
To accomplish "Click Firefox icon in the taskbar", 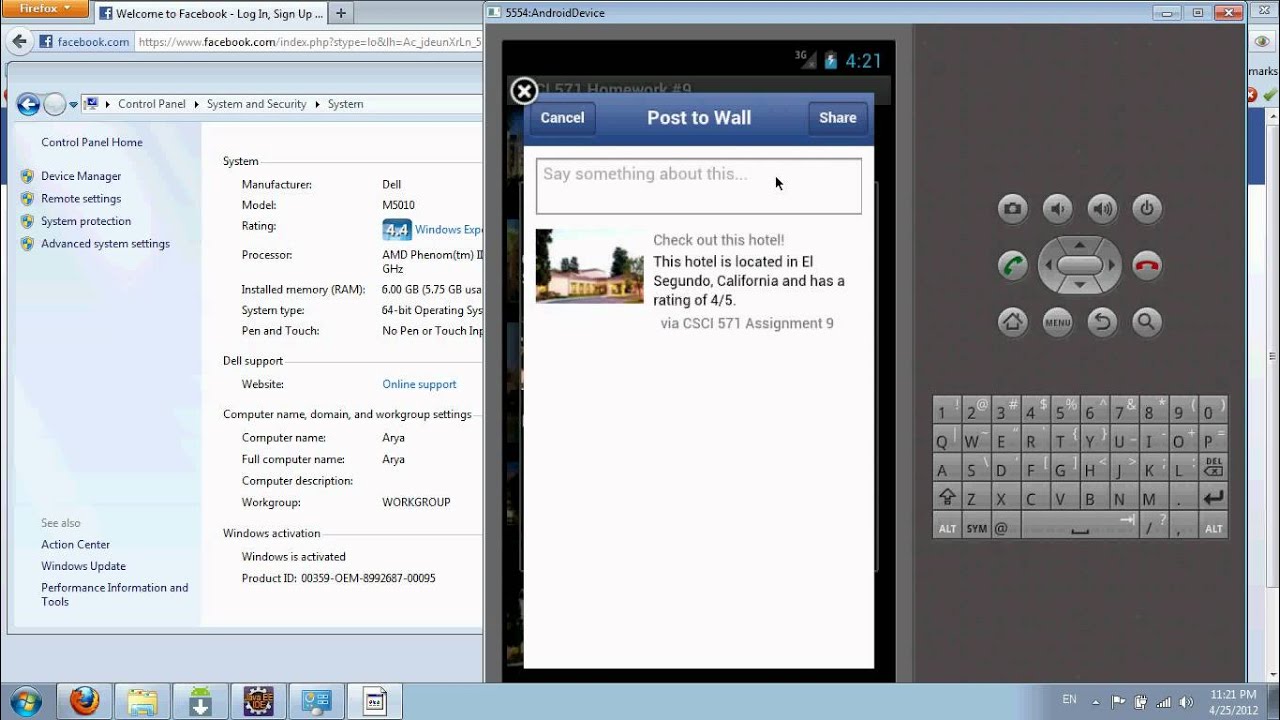I will tap(84, 700).
